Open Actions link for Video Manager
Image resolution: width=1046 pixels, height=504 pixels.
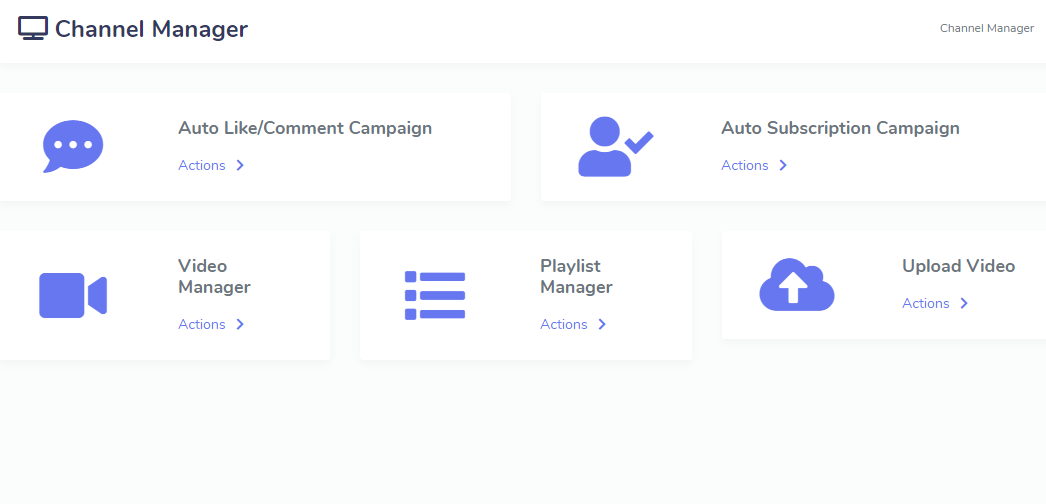(201, 324)
